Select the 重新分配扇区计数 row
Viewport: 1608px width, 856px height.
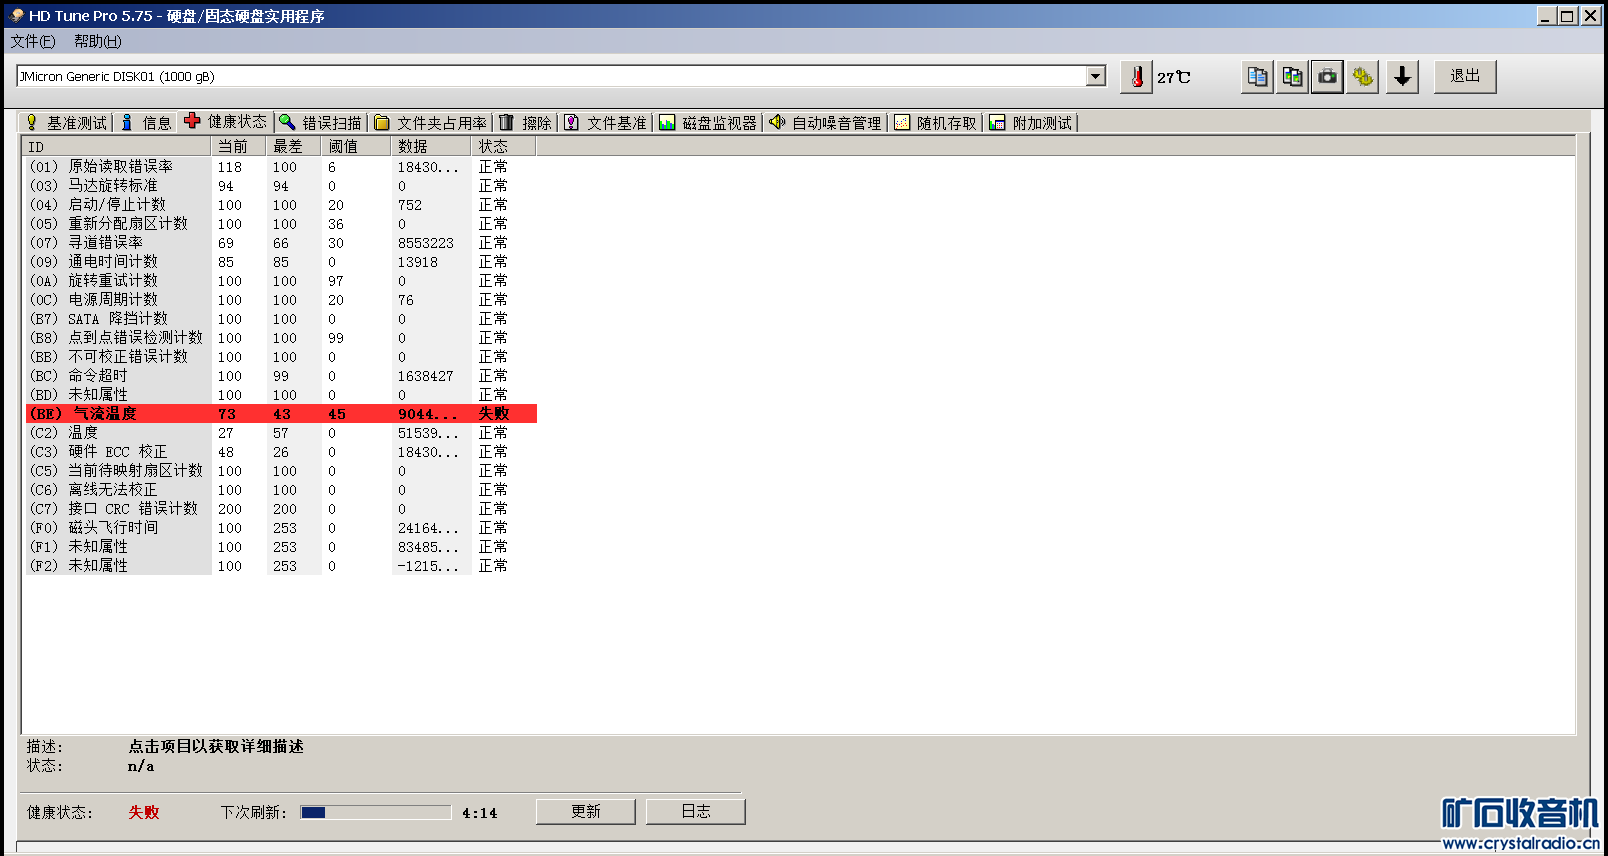281,224
